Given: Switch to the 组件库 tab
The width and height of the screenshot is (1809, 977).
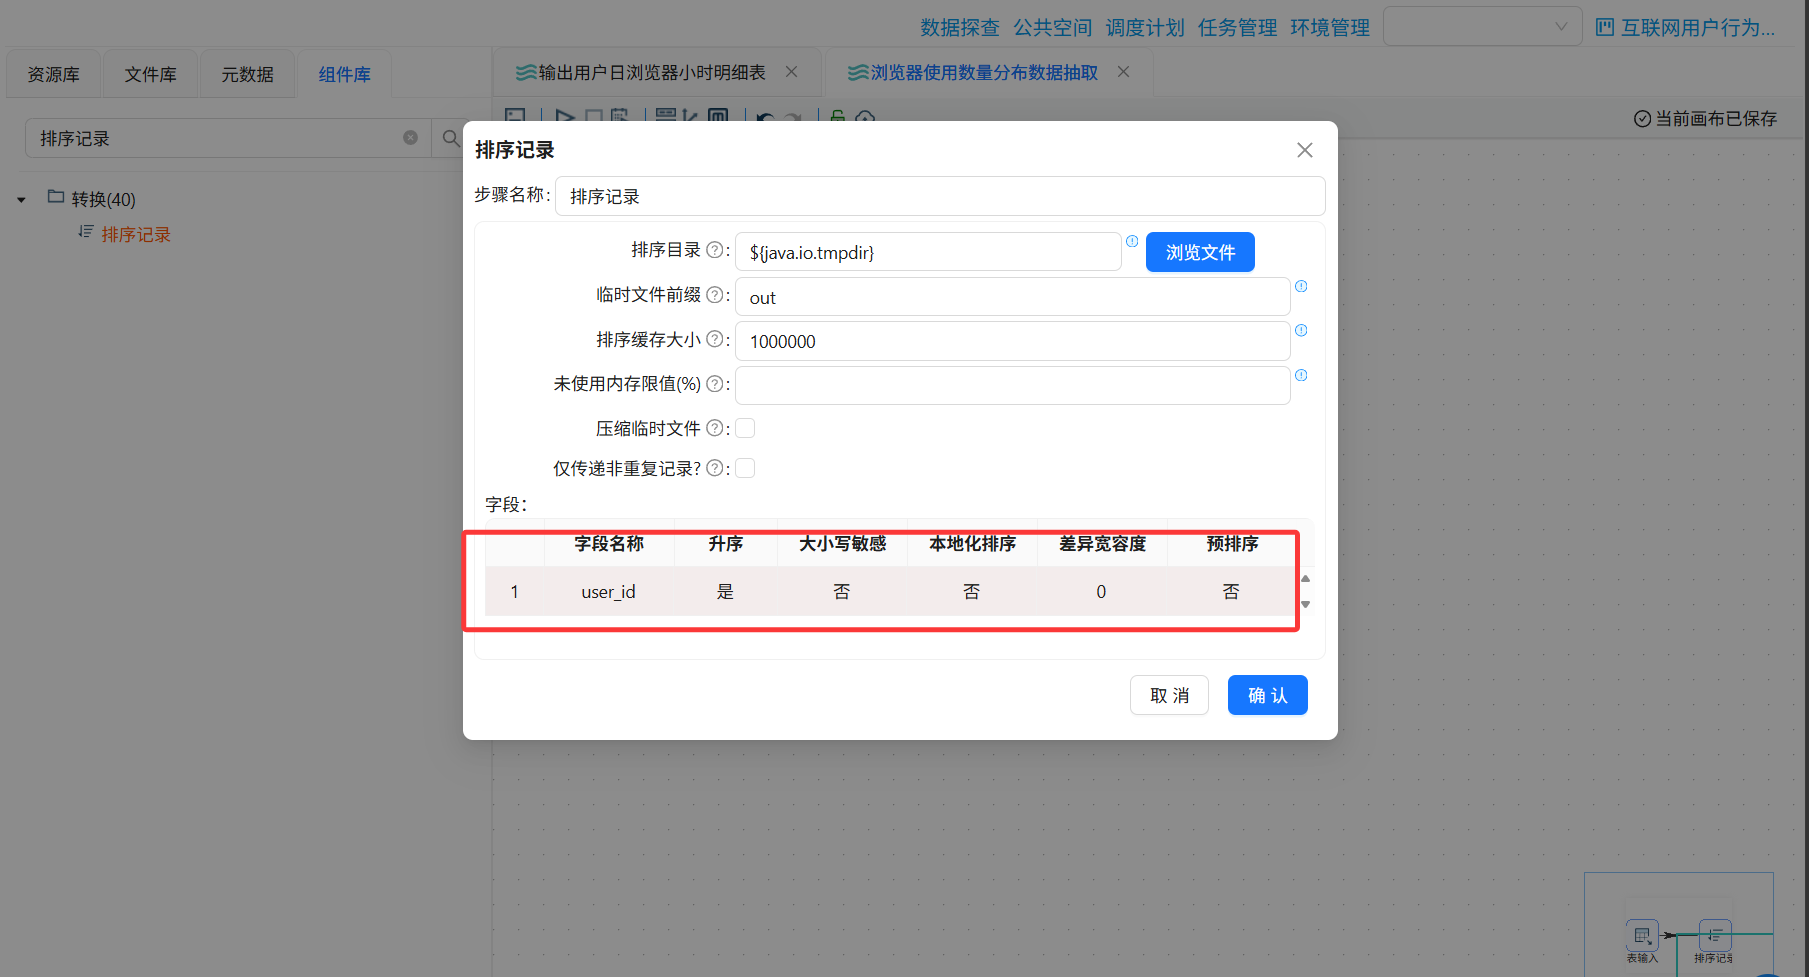Looking at the screenshot, I should tap(344, 74).
